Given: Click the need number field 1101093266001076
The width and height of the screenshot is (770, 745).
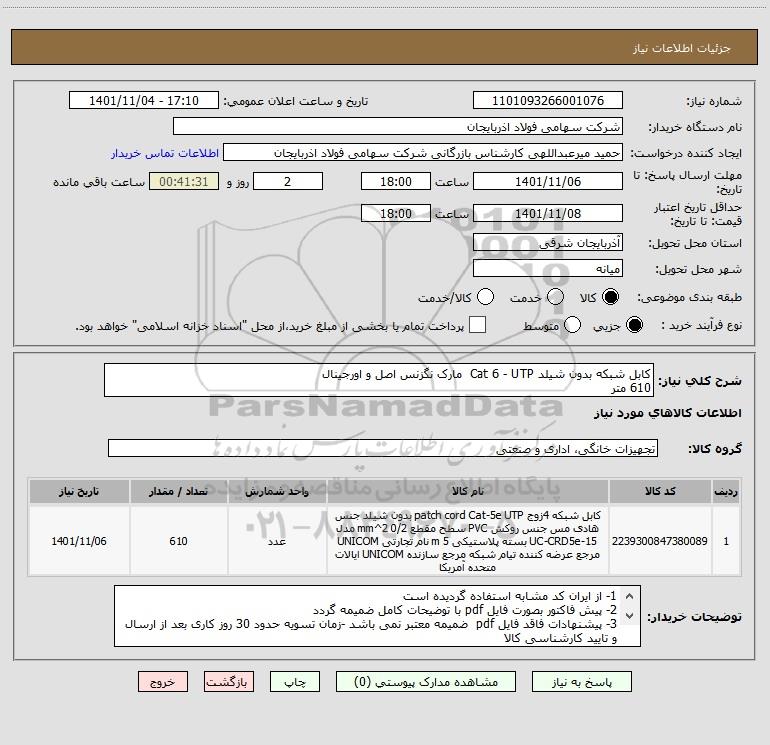Looking at the screenshot, I should tap(548, 101).
